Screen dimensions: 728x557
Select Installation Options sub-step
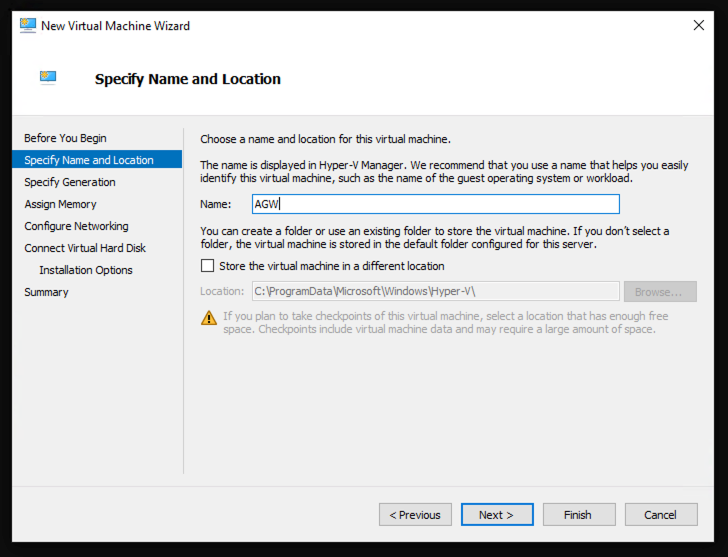tap(86, 270)
